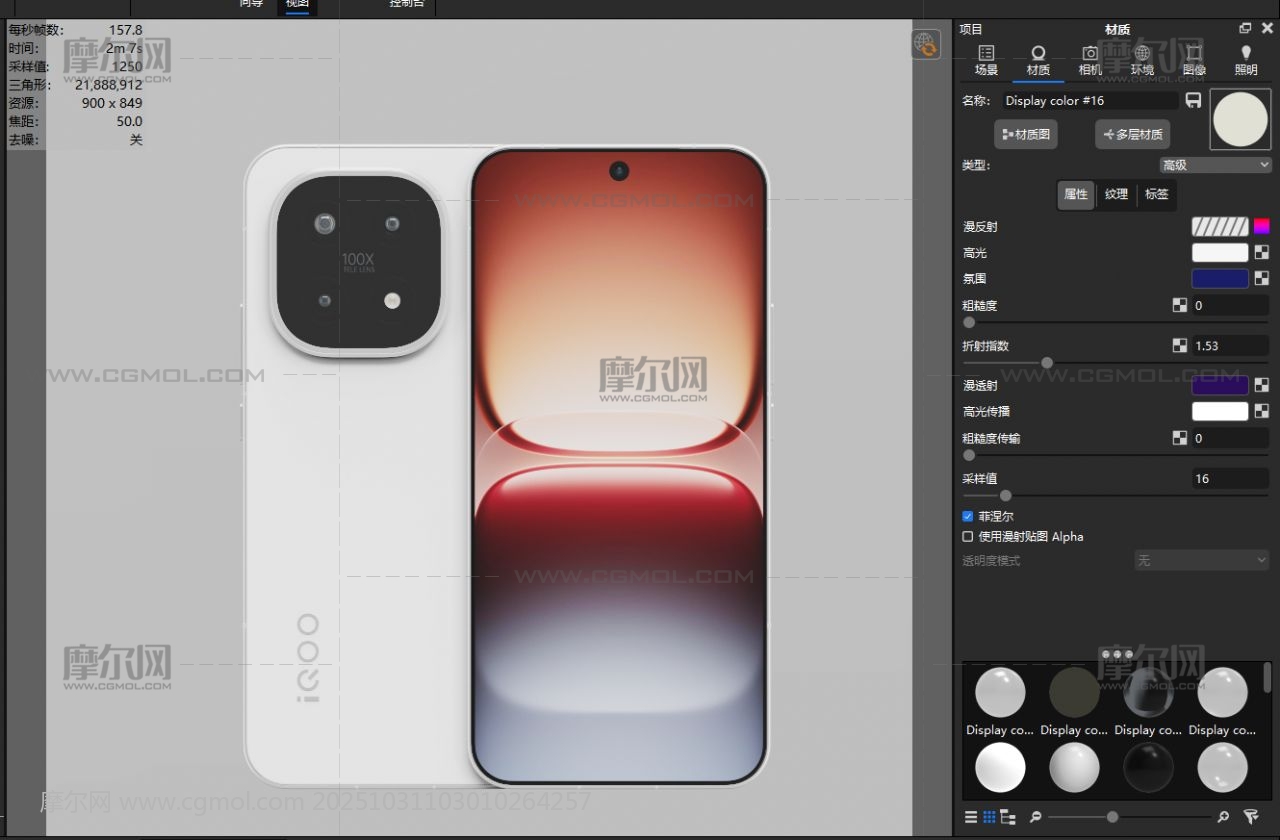The image size is (1280, 840).
Task: Click the save material floppy disk icon
Action: click(1193, 101)
